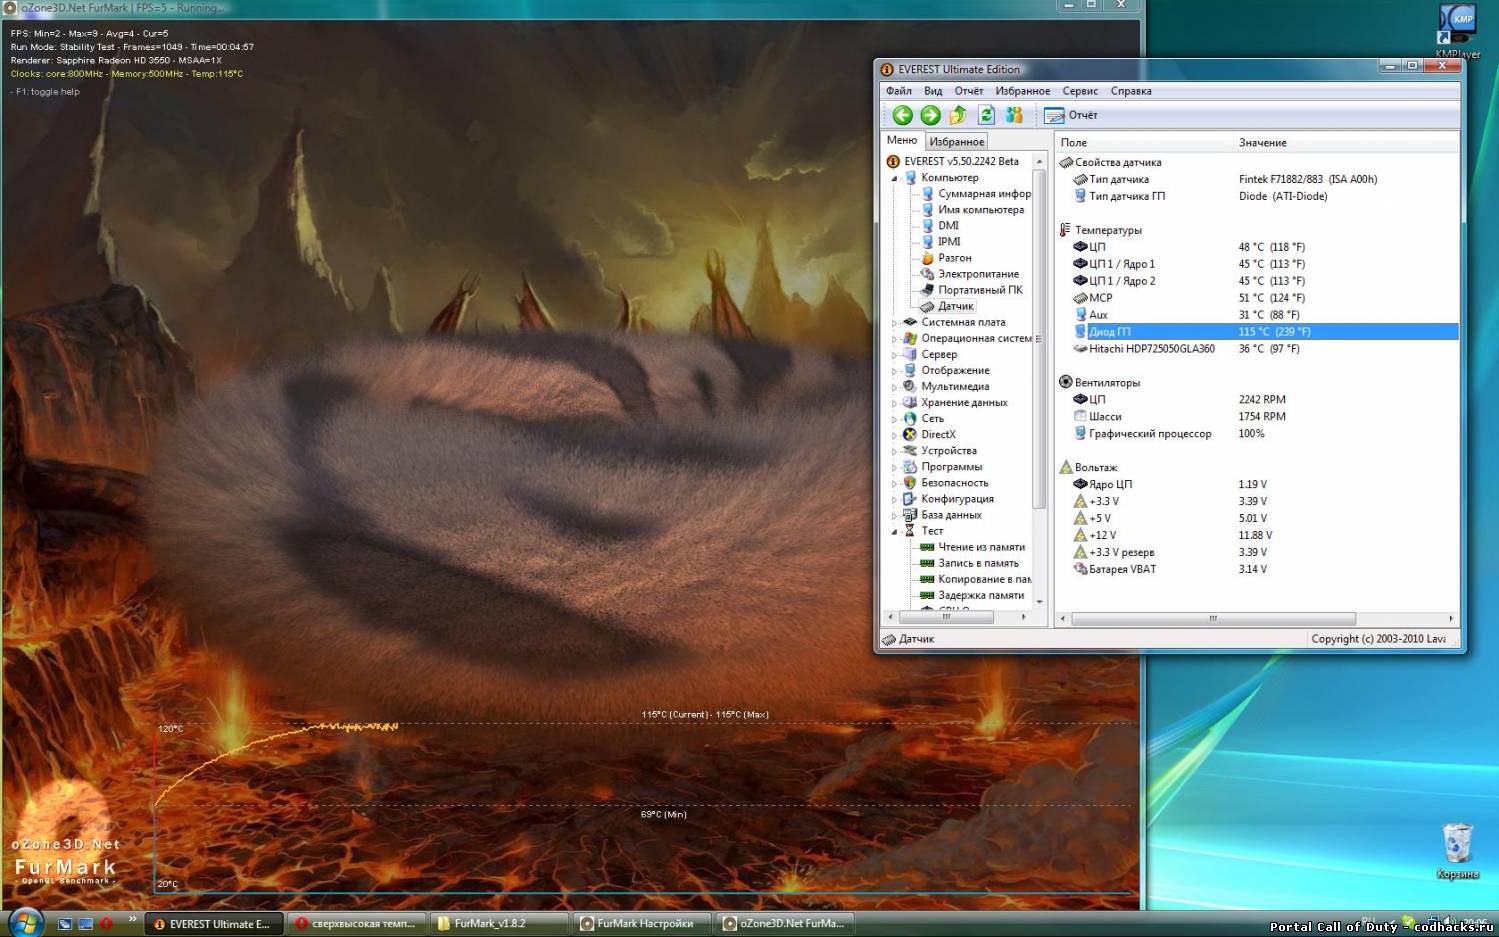The height and width of the screenshot is (937, 1499).
Task: Open the KMPlayer desktop shortcut
Action: pyautogui.click(x=1457, y=31)
